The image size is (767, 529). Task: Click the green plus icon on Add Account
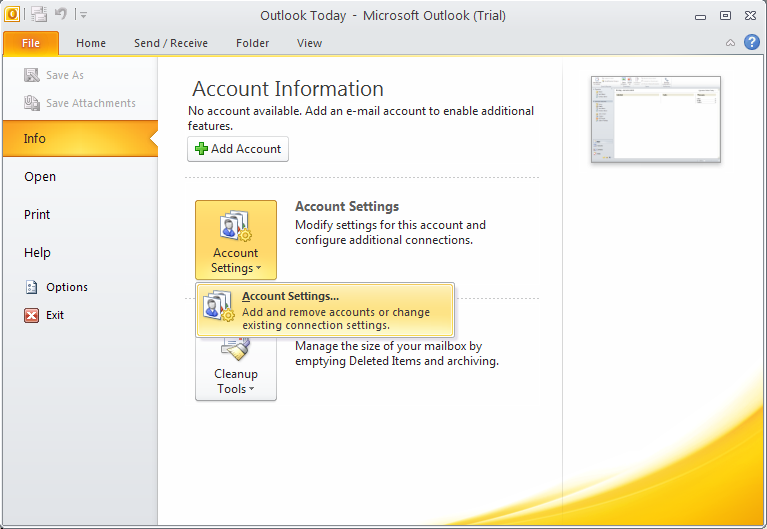coord(201,149)
